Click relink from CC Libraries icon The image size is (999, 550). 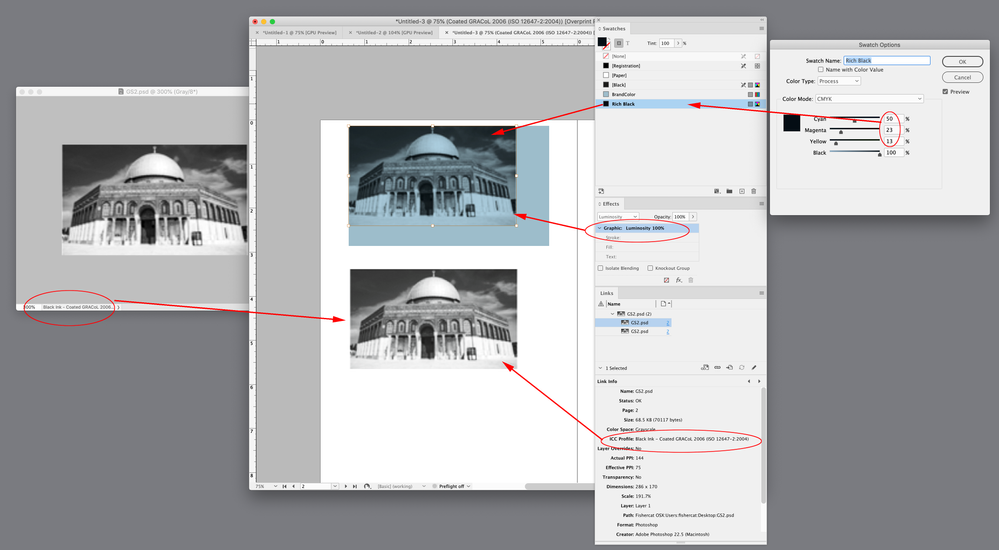705,368
